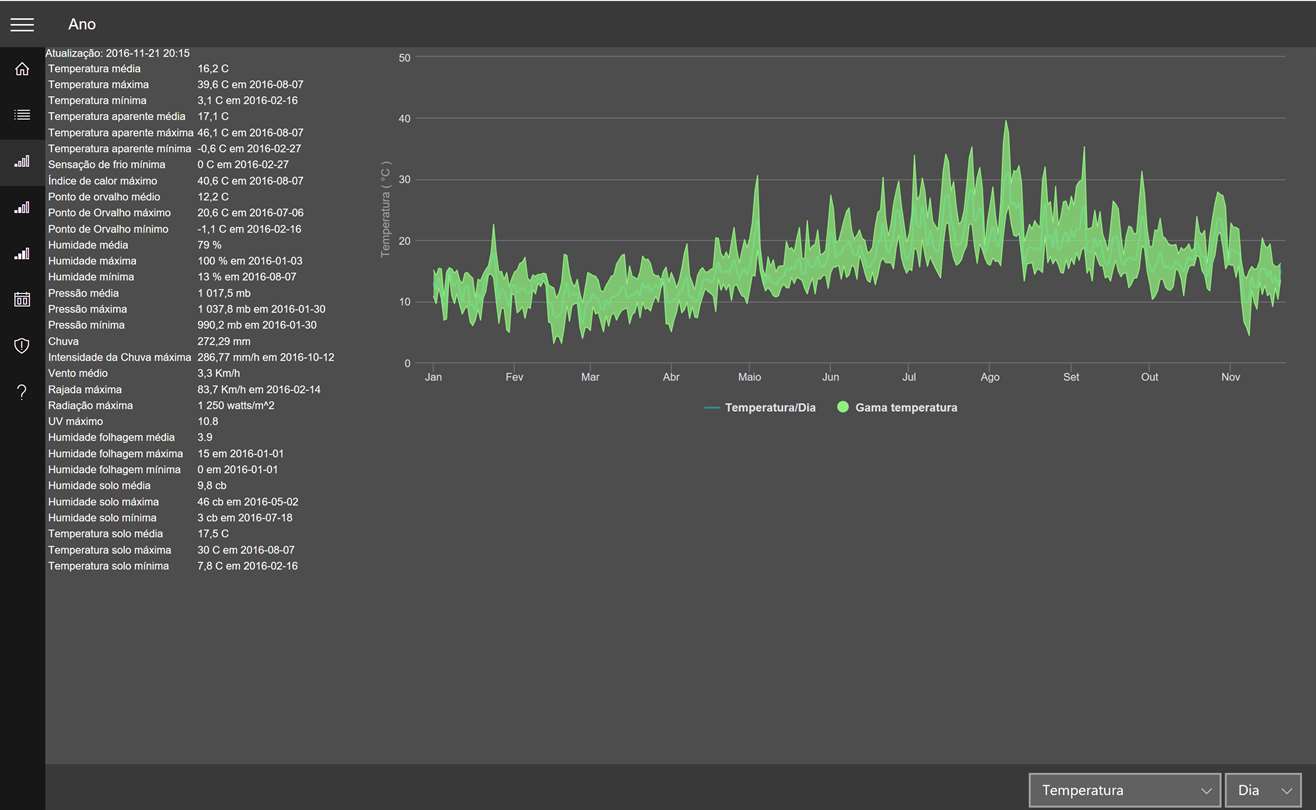Open the calendar icon in sidebar
The height and width of the screenshot is (810, 1316).
[22, 299]
